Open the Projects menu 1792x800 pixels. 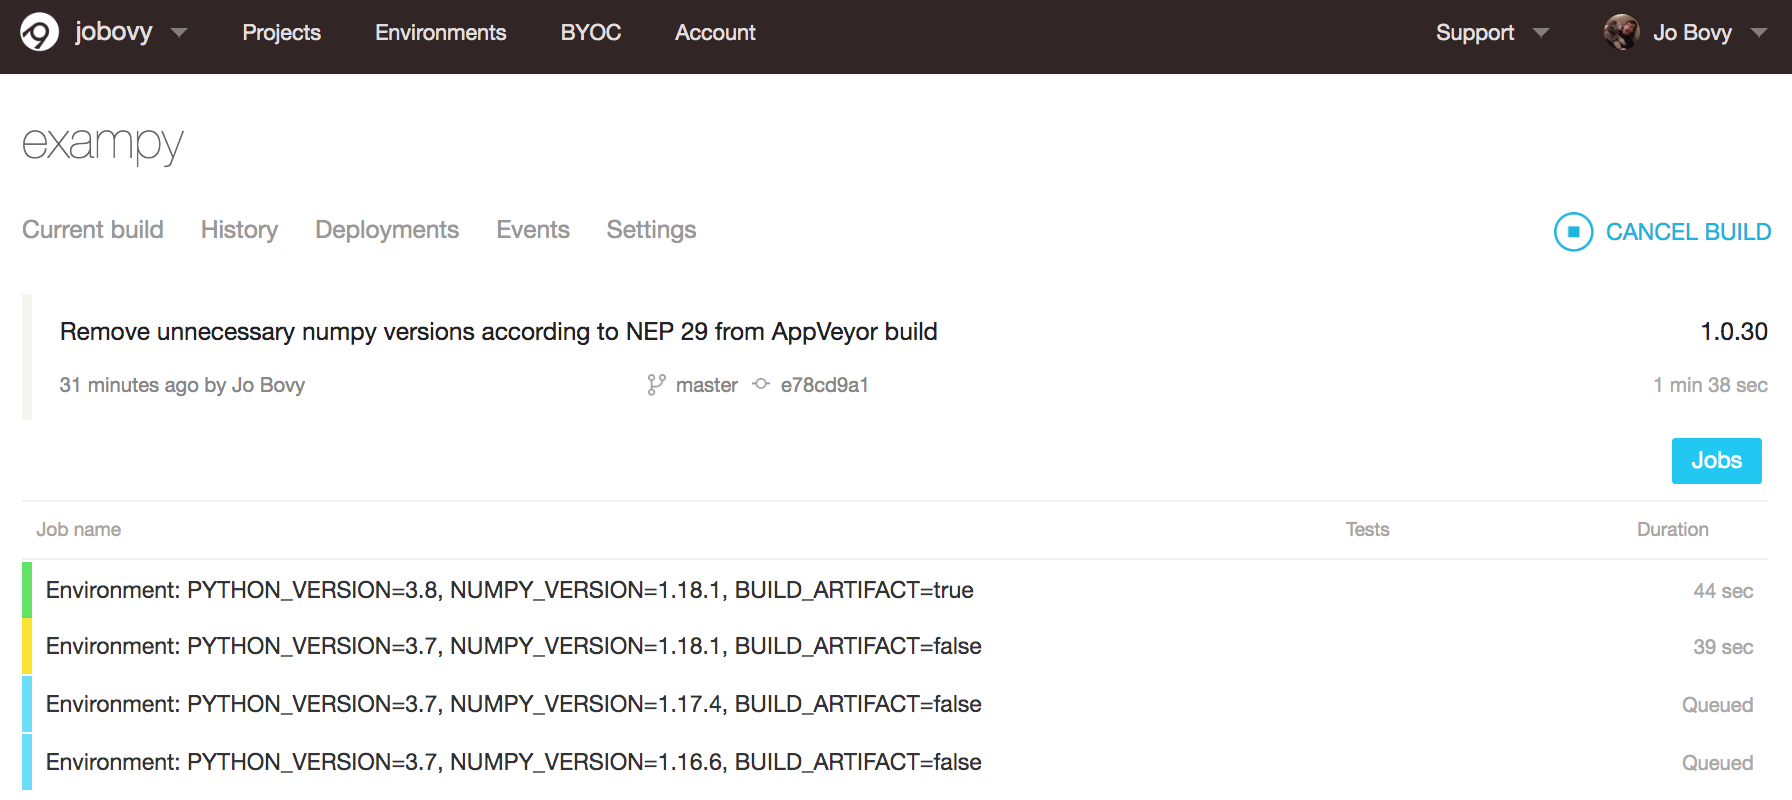coord(281,33)
